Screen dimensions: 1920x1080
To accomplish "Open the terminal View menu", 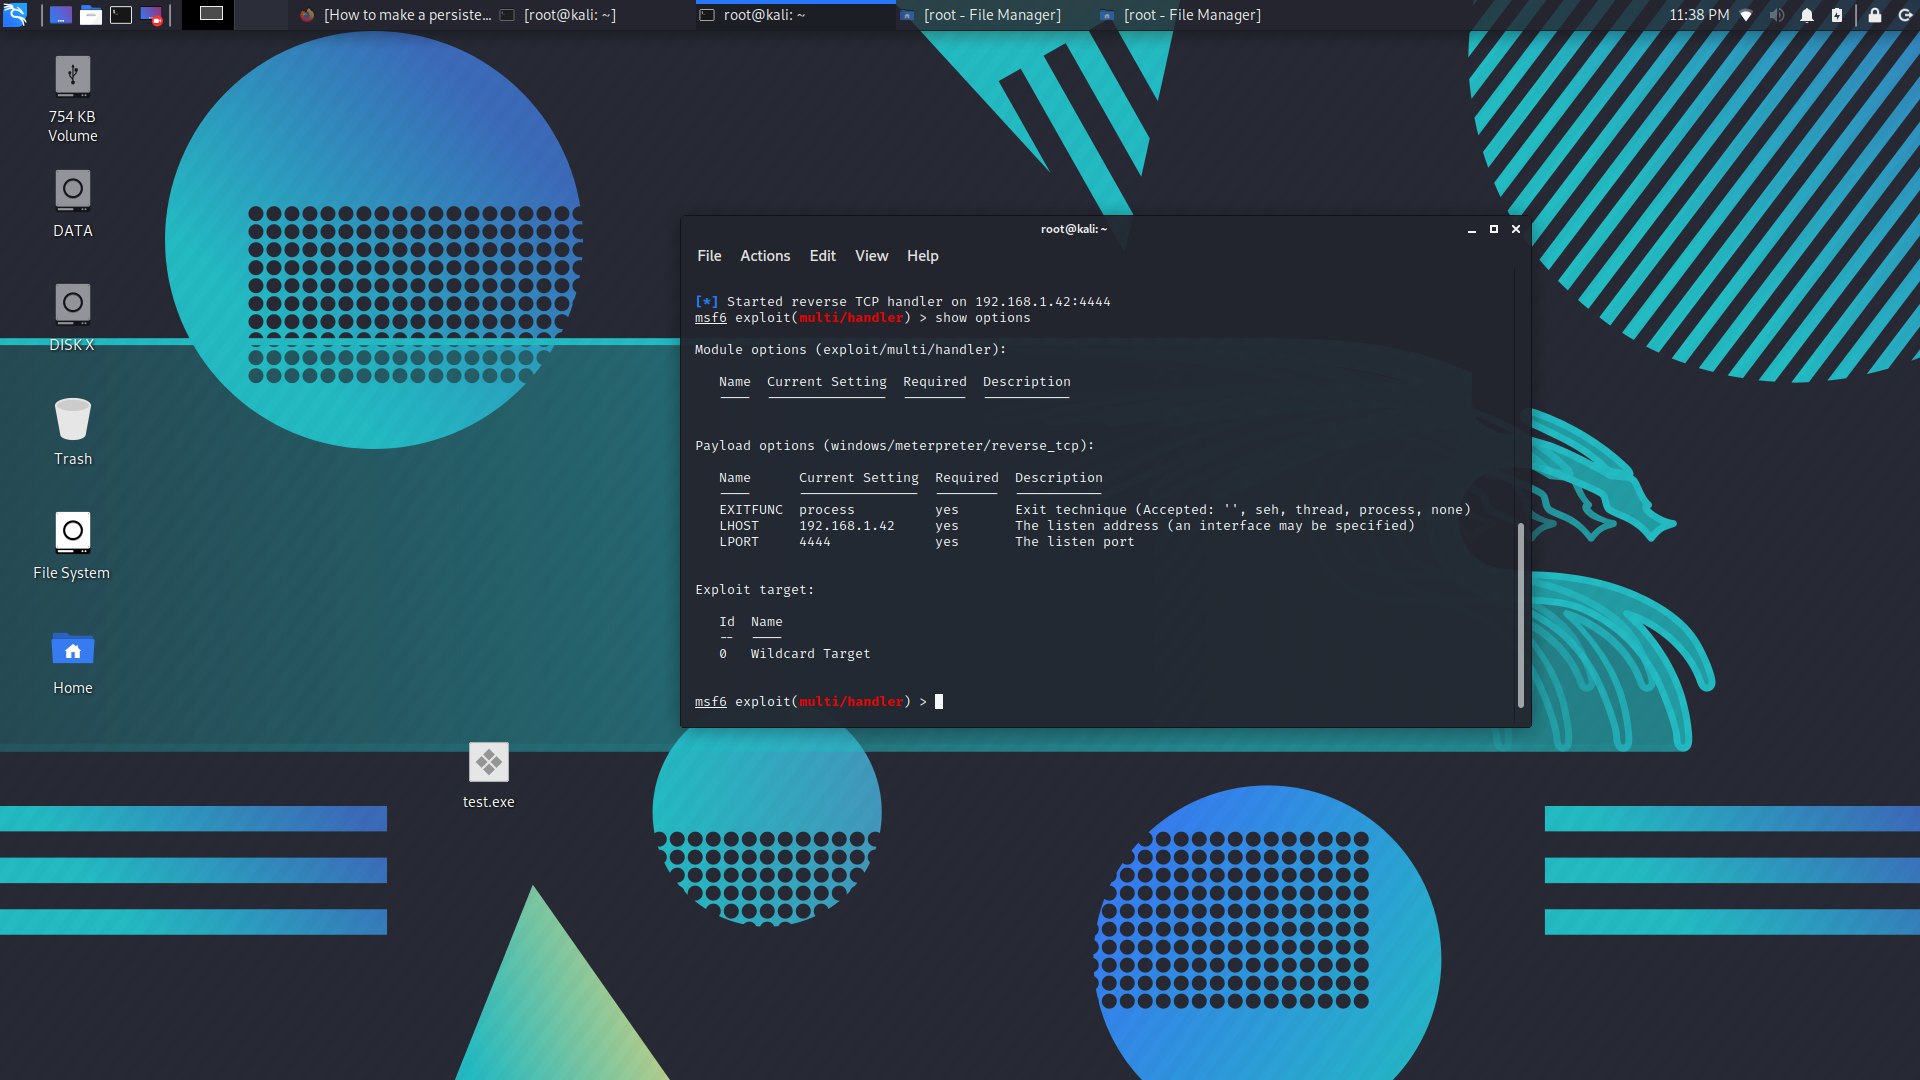I will (x=871, y=256).
